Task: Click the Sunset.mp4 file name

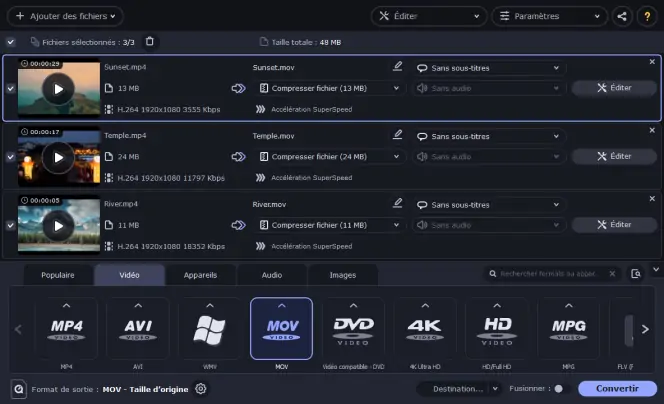Action: click(x=125, y=67)
